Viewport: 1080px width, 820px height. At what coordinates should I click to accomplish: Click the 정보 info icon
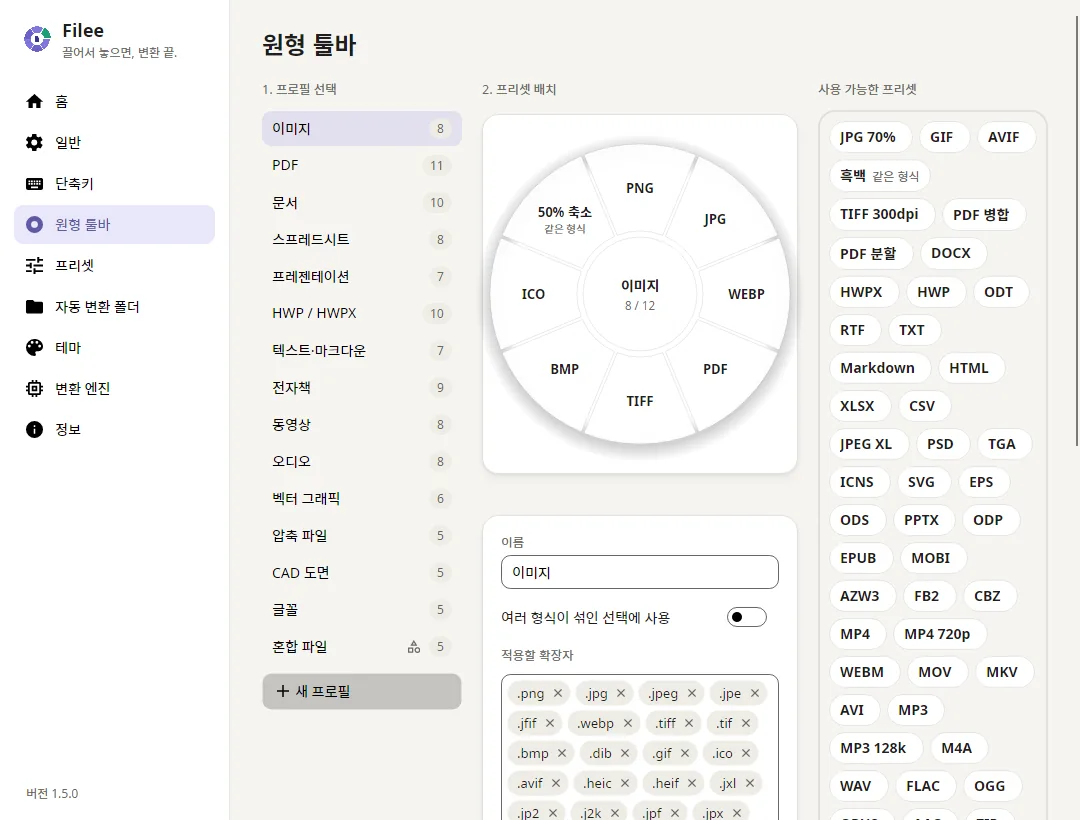tap(34, 430)
